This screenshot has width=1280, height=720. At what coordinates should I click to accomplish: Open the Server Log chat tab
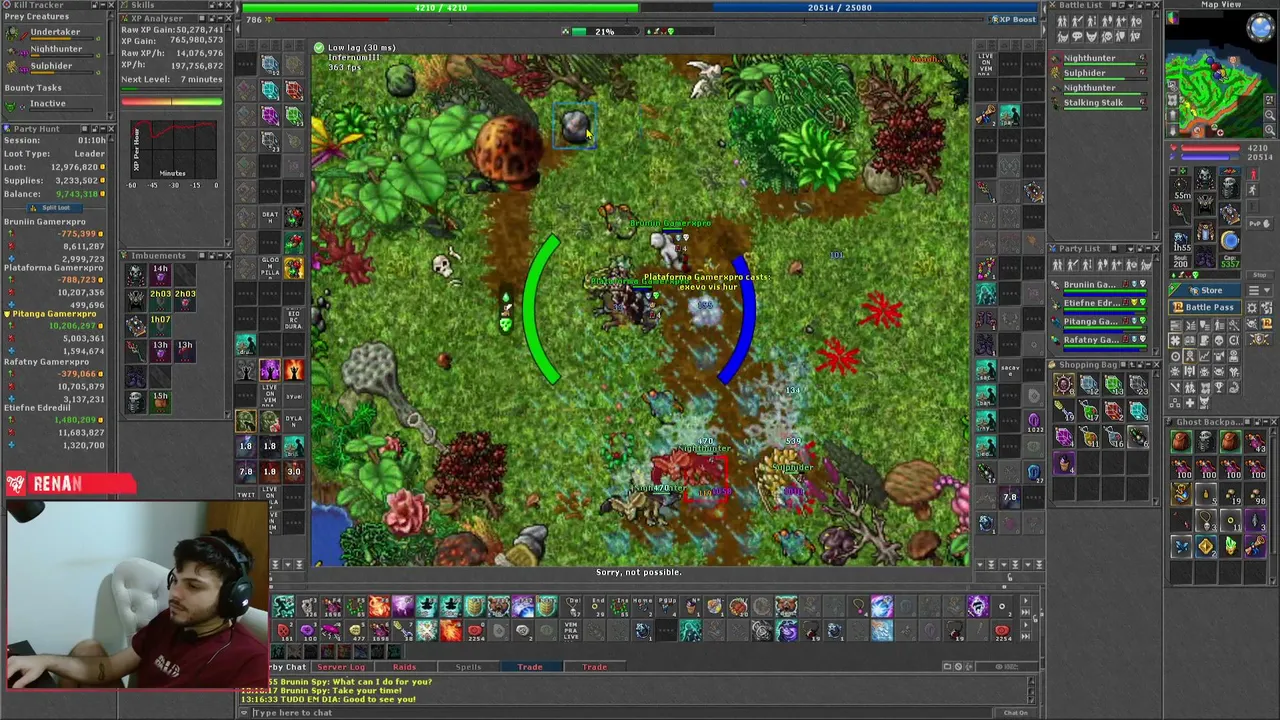point(341,667)
